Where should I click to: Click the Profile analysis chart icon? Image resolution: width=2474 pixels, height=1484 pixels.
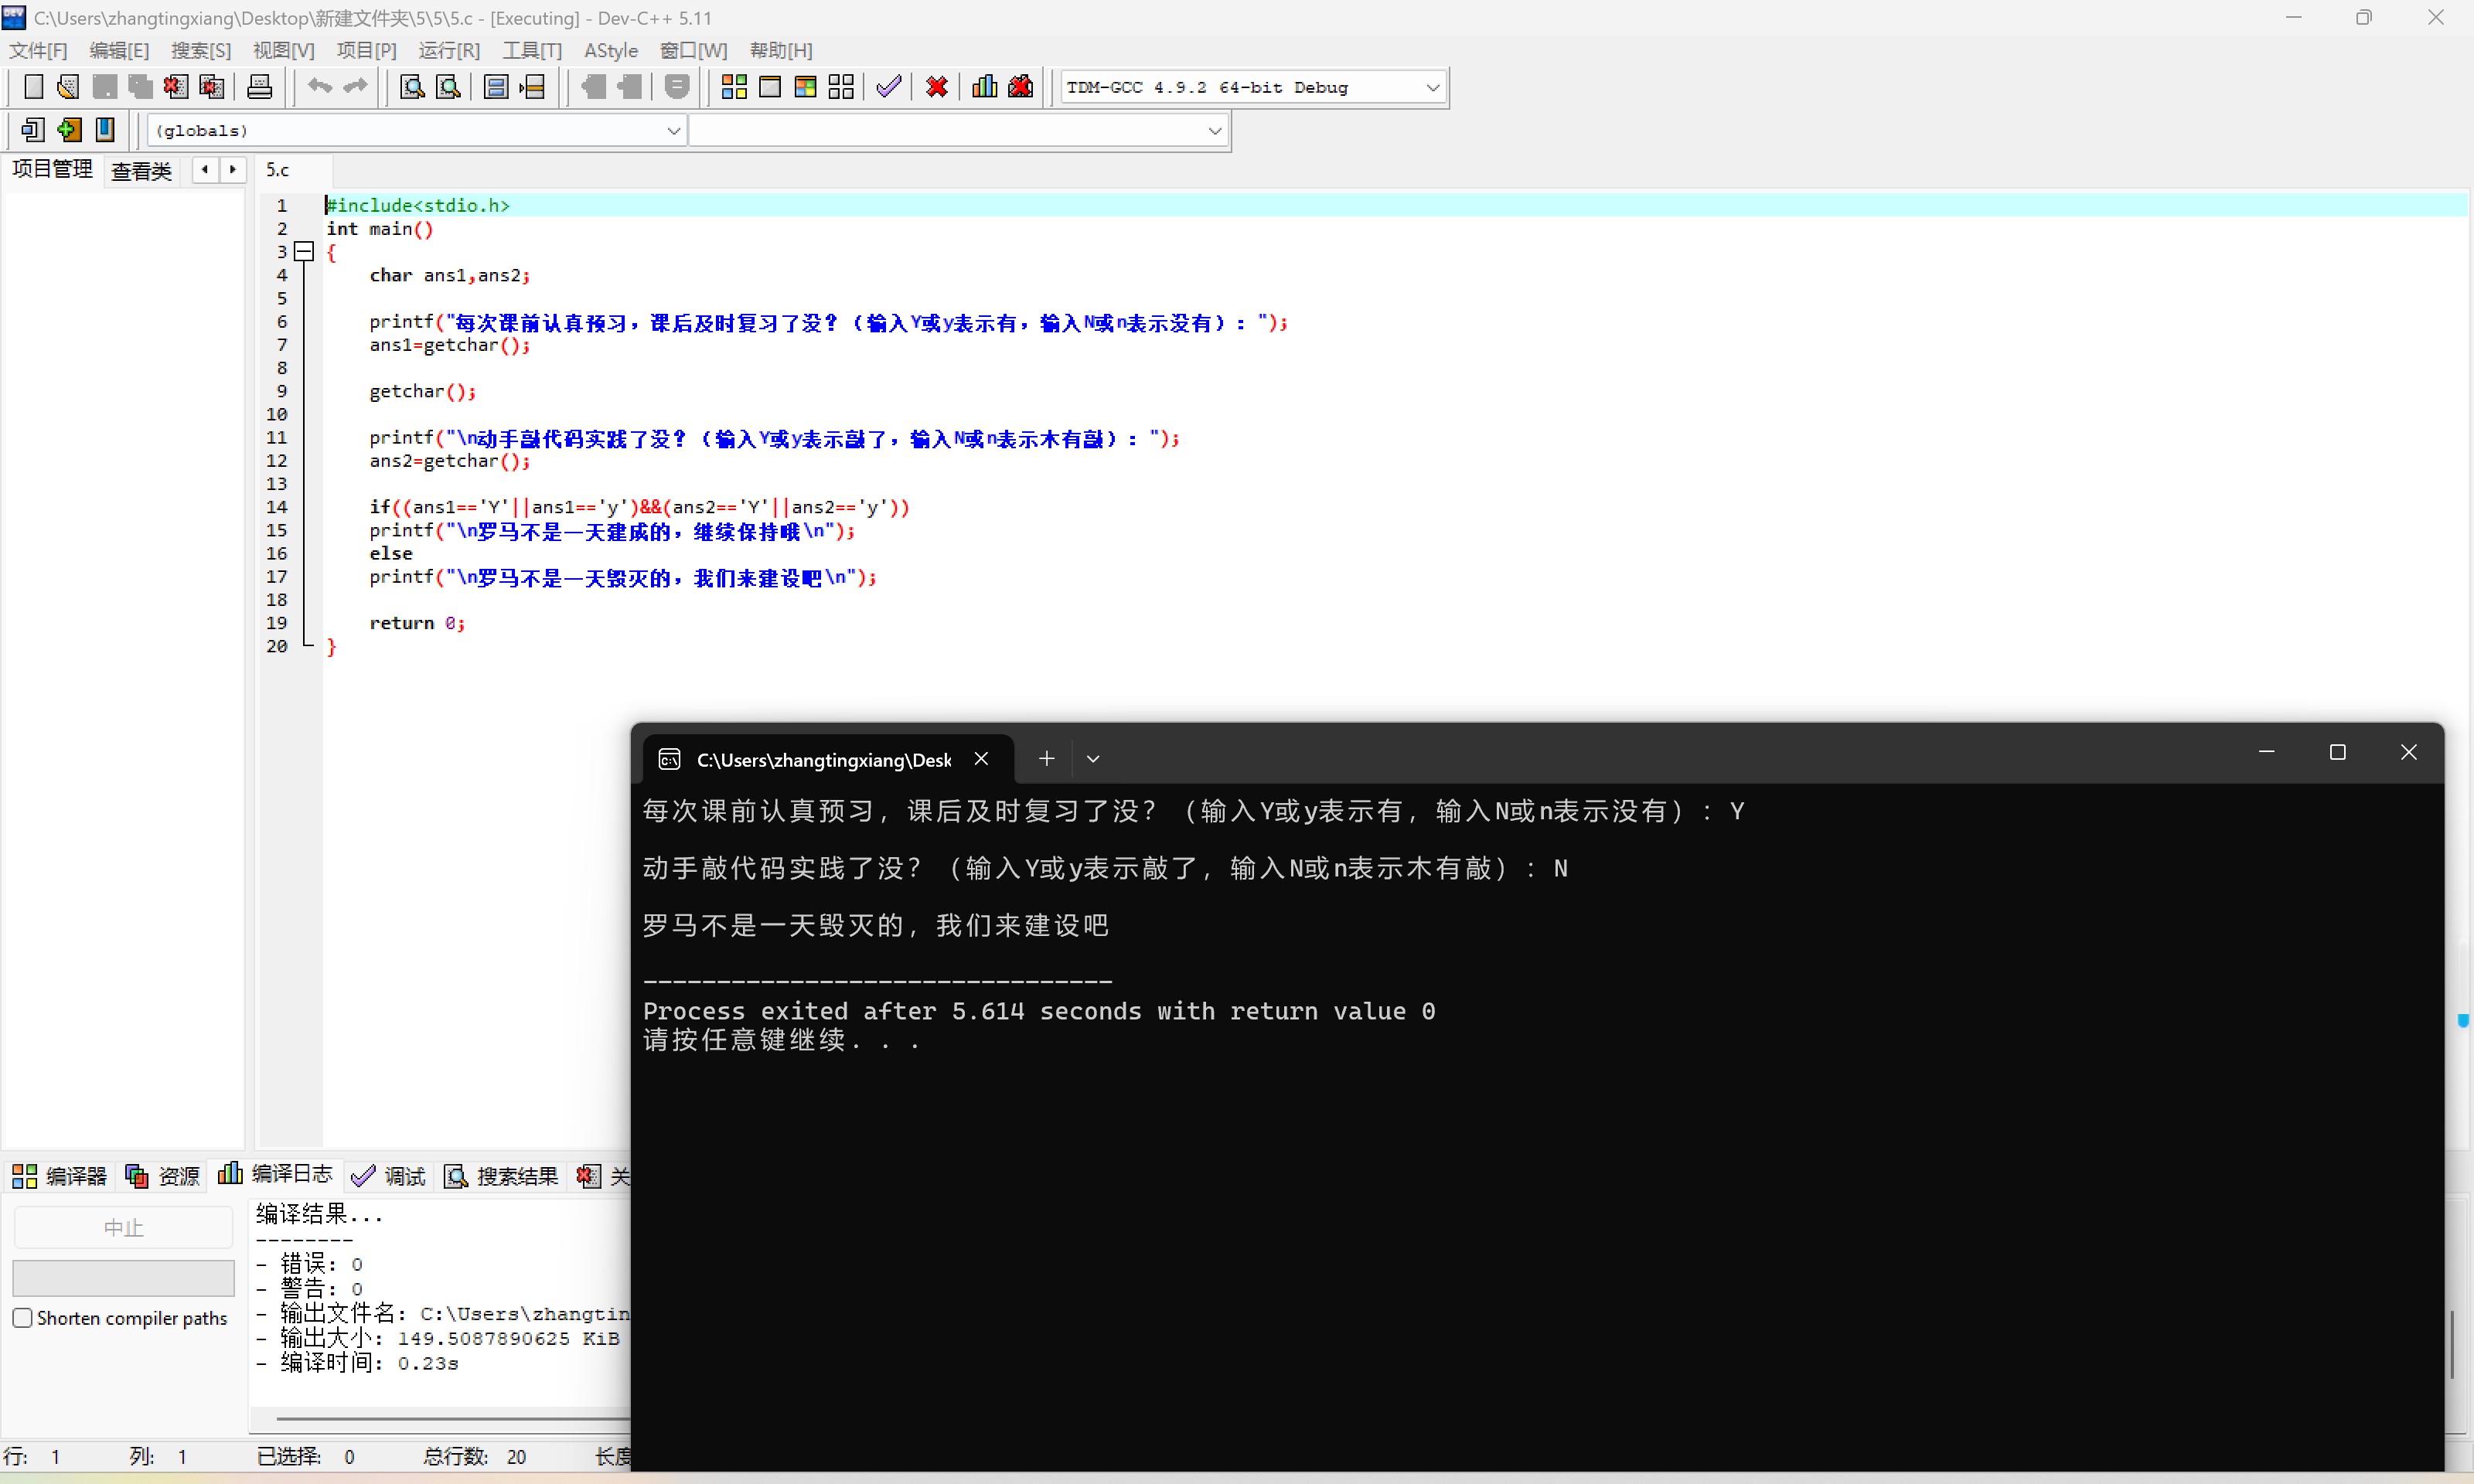point(984,87)
